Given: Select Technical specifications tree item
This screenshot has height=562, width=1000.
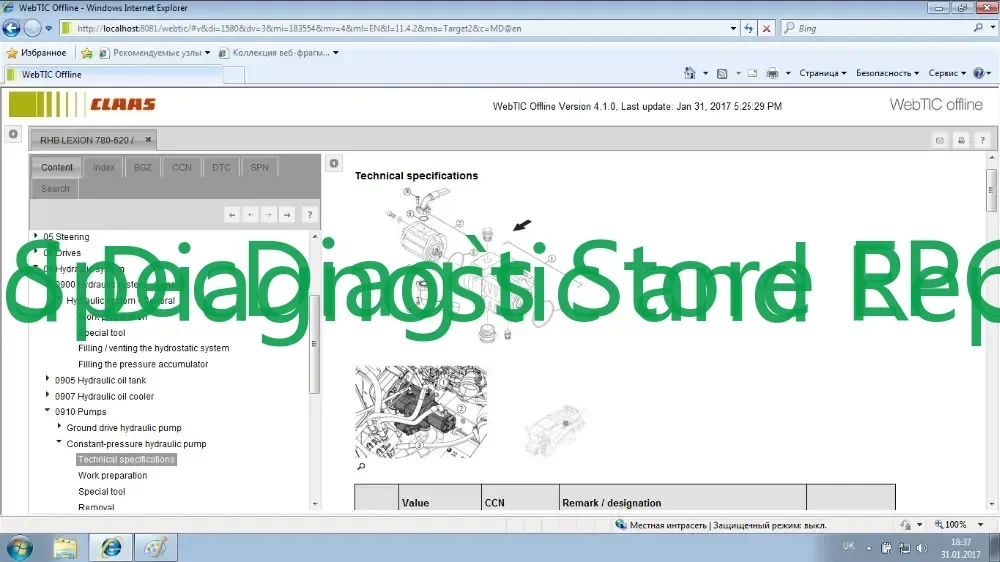Looking at the screenshot, I should coord(126,459).
